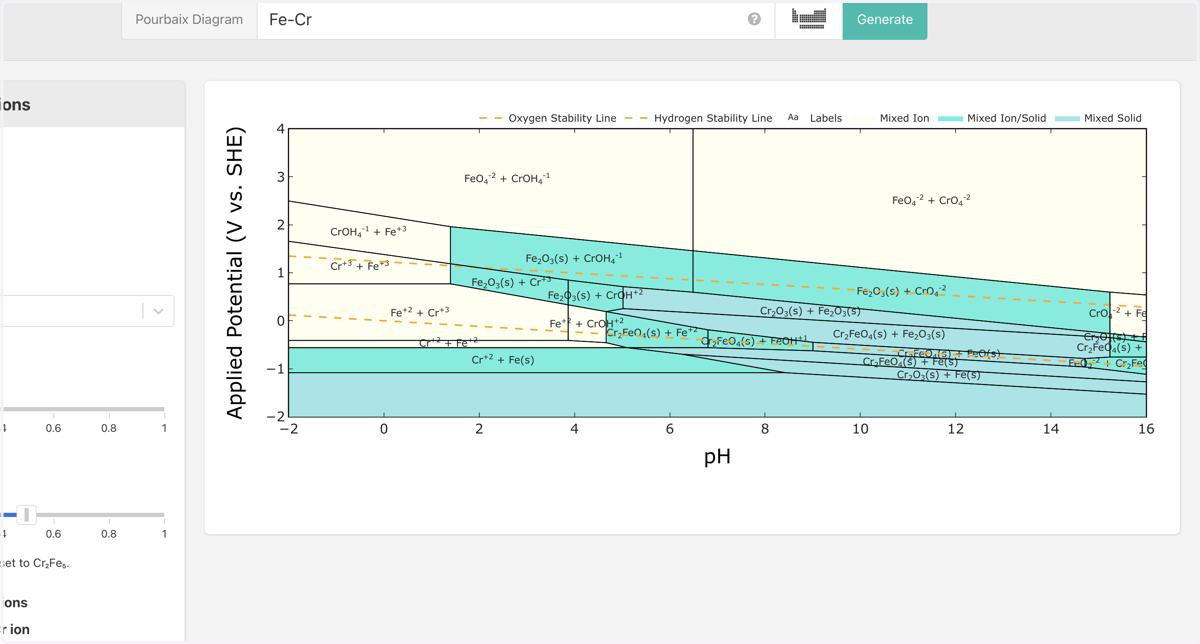
Task: Click the Applied Potential axis title
Action: pyautogui.click(x=235, y=273)
